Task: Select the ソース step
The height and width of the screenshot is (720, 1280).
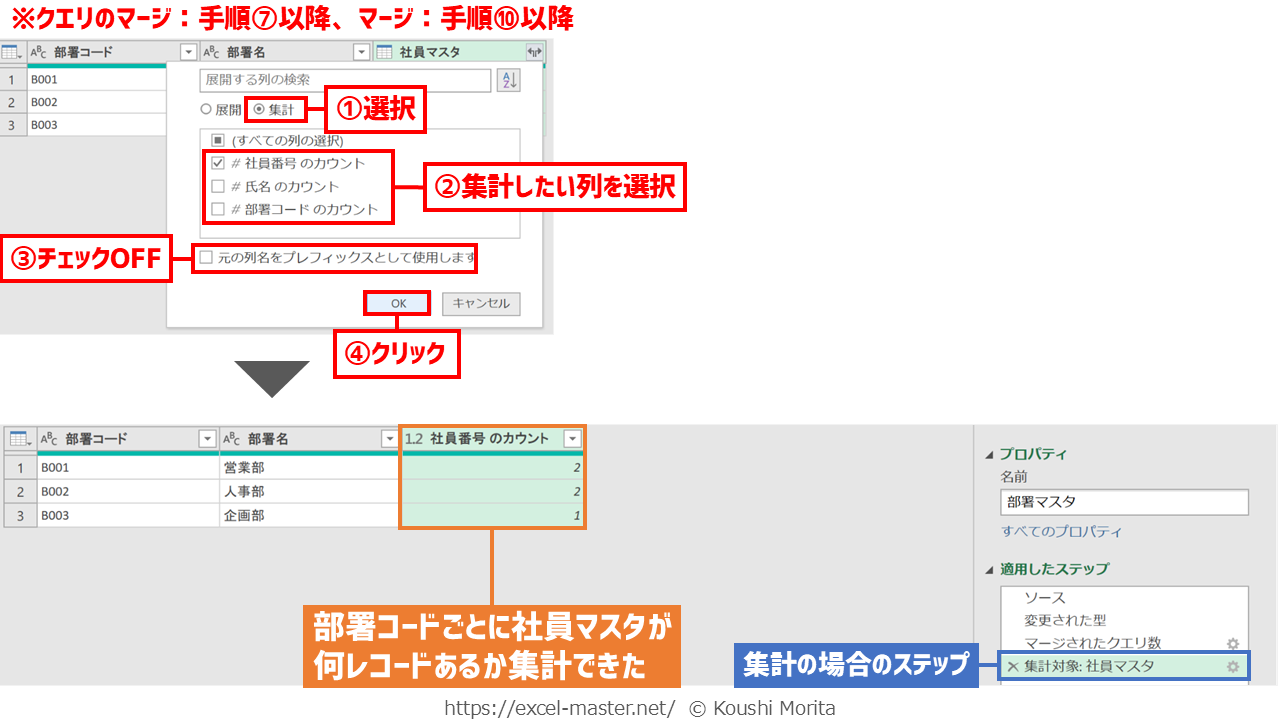Action: (1044, 598)
